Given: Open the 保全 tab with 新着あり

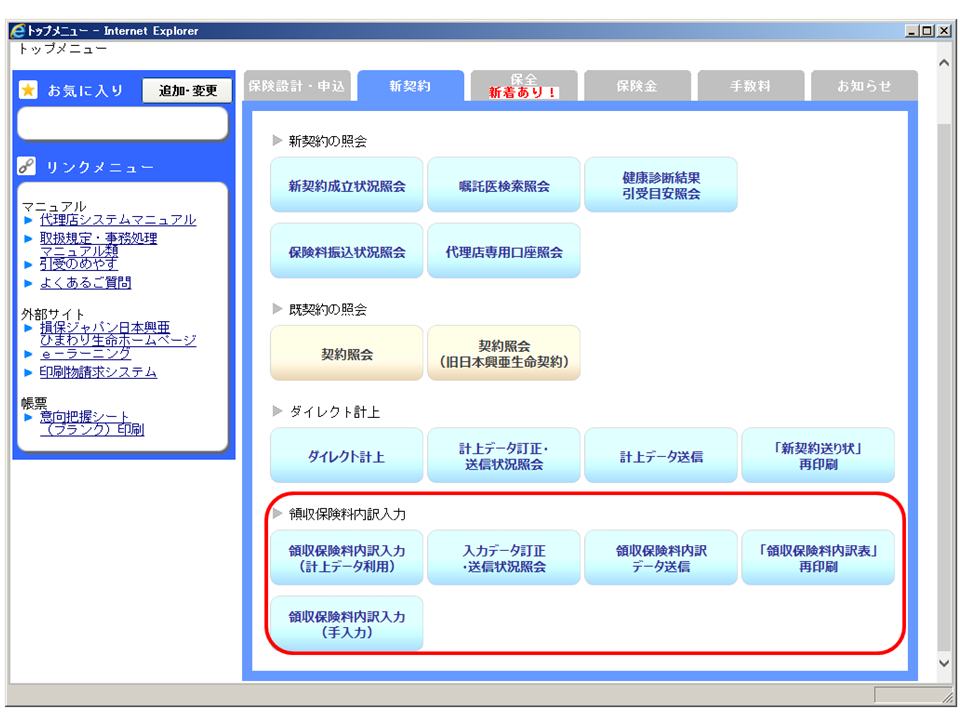Looking at the screenshot, I should (524, 87).
